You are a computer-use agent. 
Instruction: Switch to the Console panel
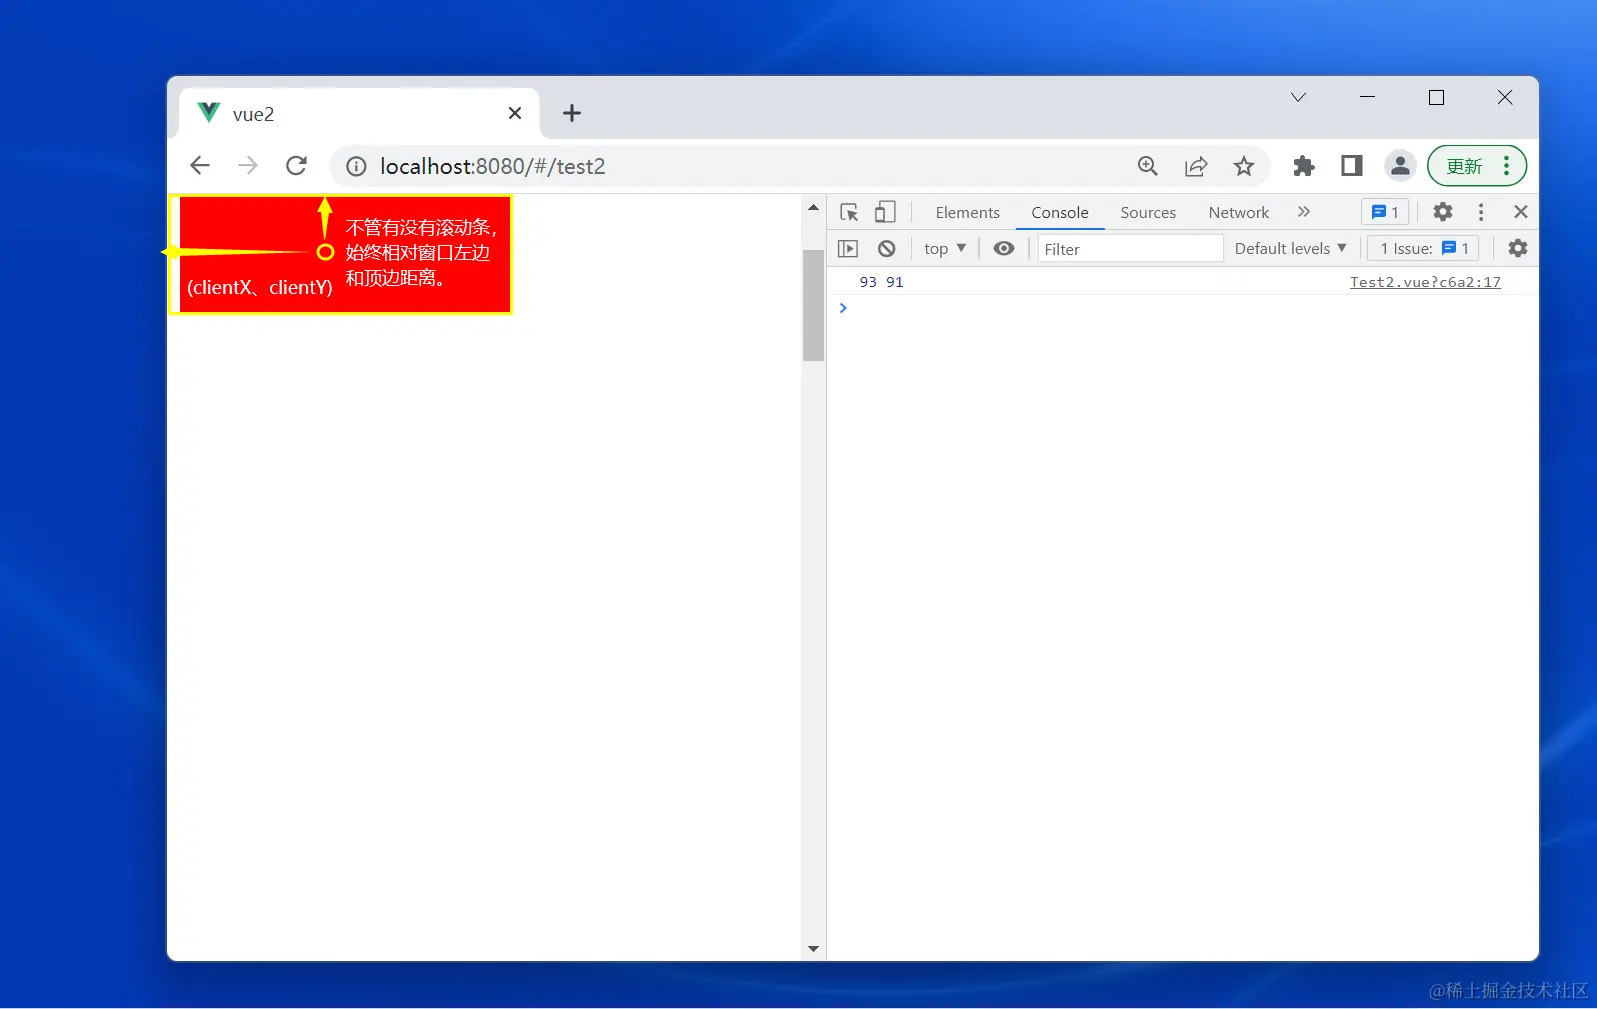[x=1060, y=212]
